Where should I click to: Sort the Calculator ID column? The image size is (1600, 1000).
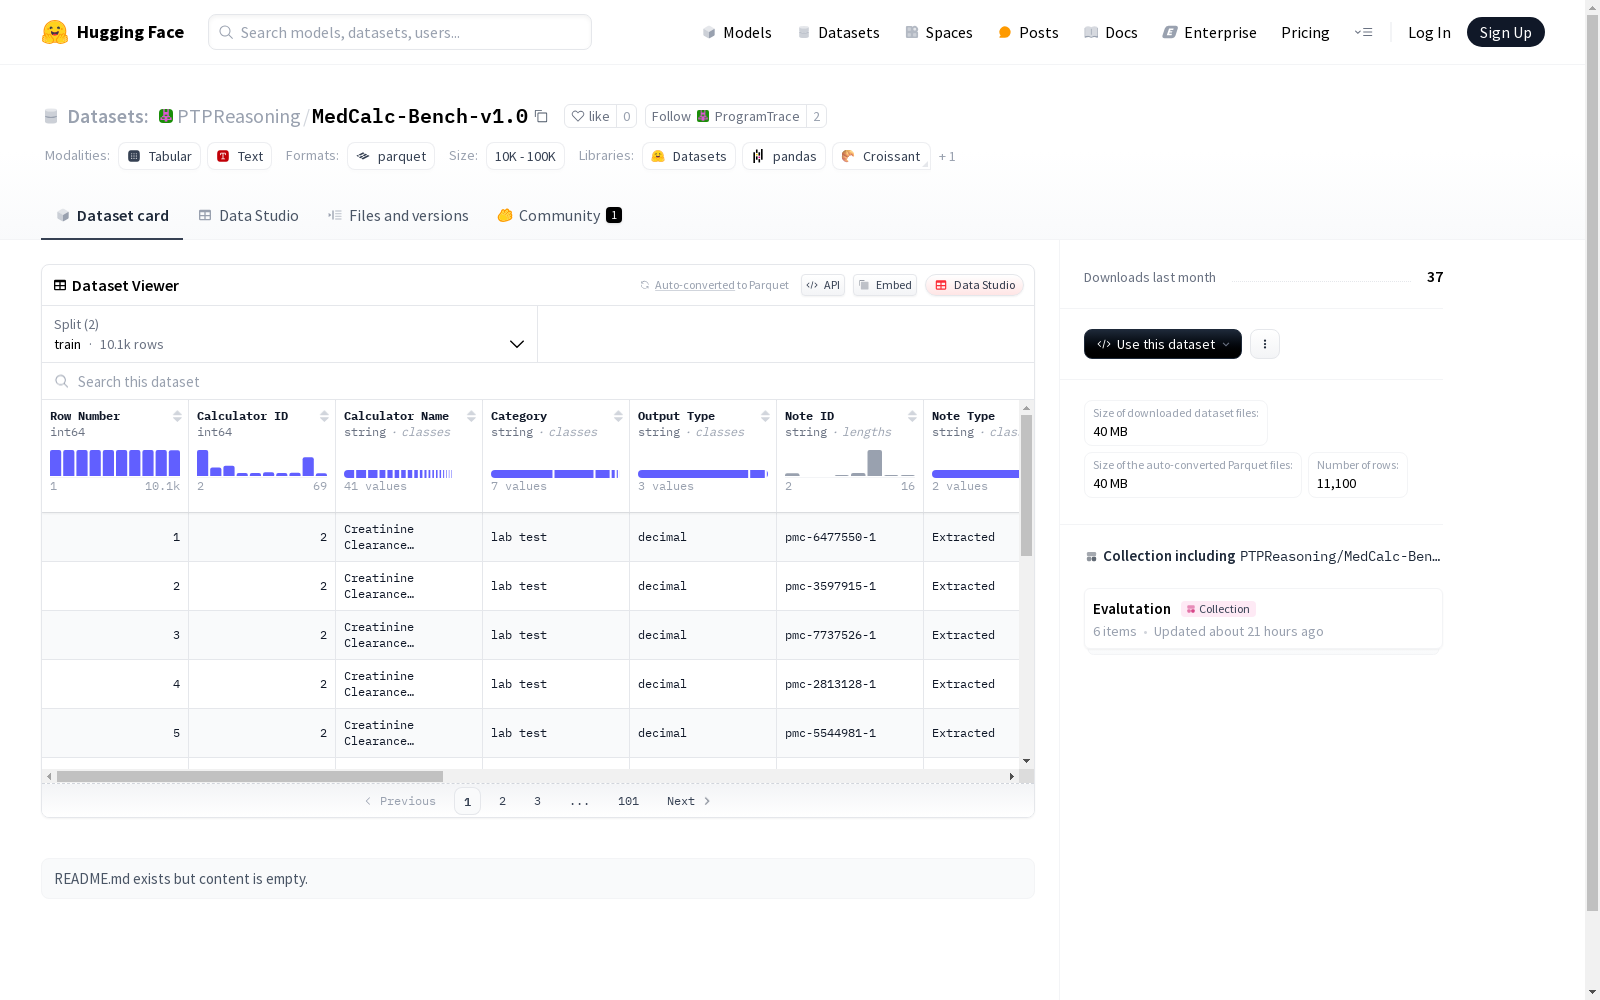(x=324, y=416)
